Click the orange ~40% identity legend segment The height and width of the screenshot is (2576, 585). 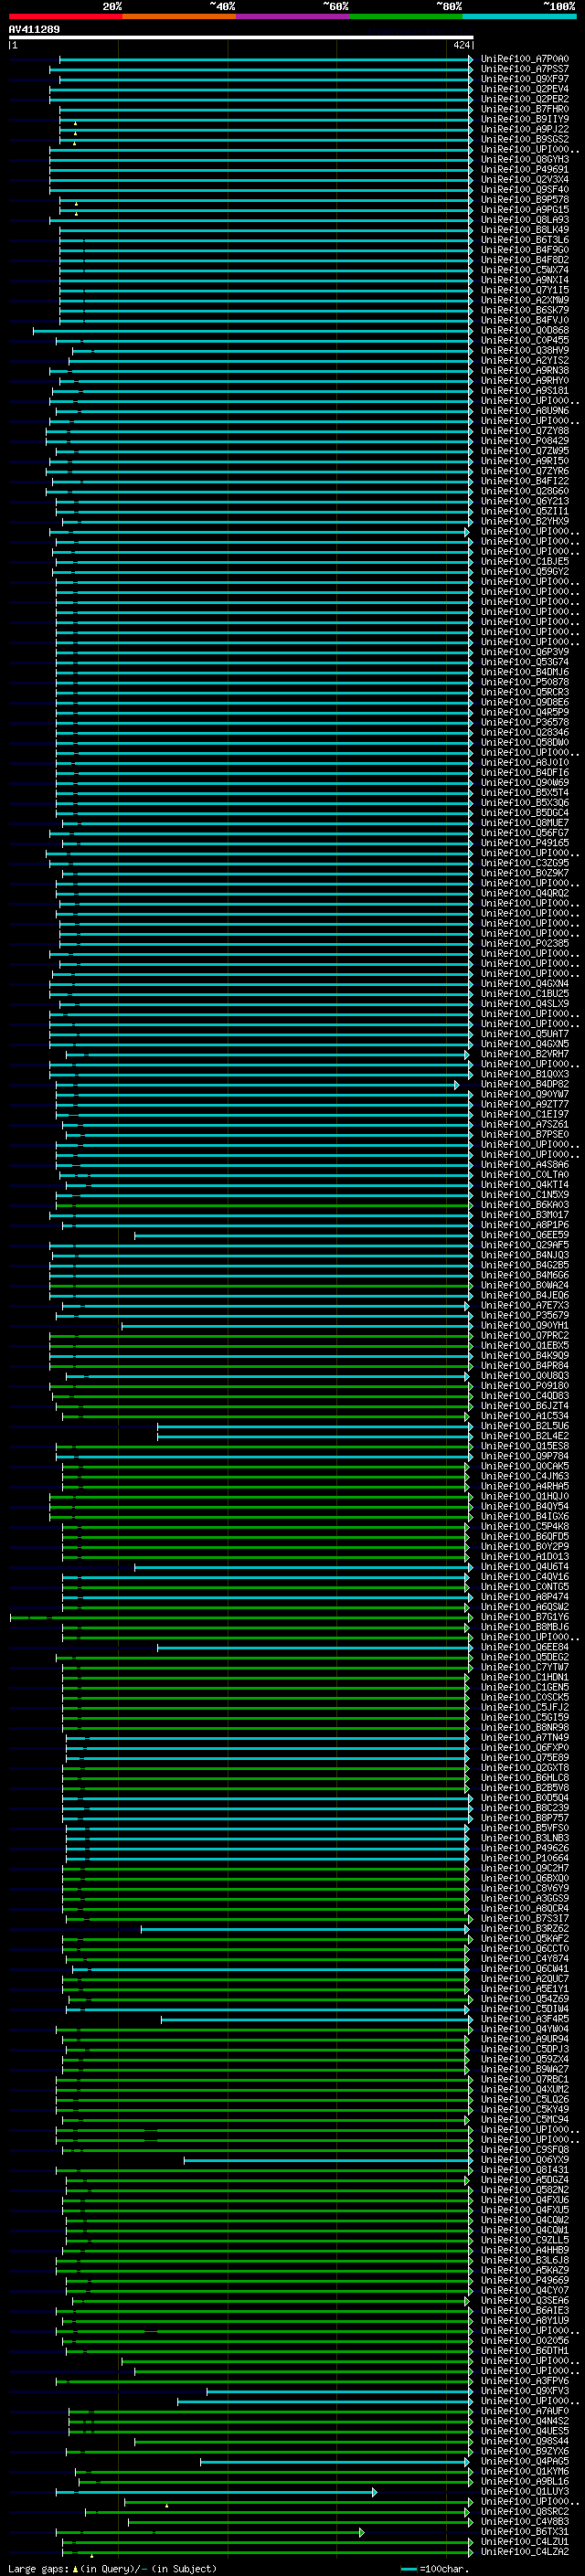[x=179, y=16]
